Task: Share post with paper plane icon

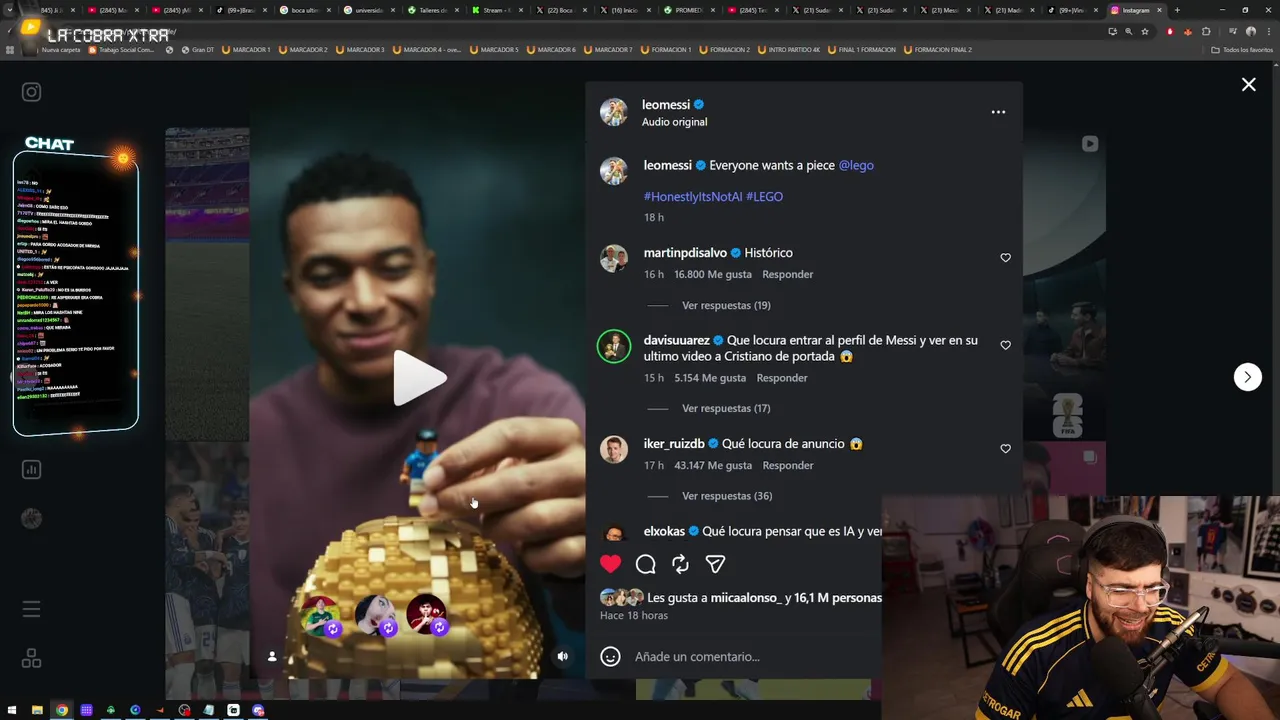Action: 715,564
